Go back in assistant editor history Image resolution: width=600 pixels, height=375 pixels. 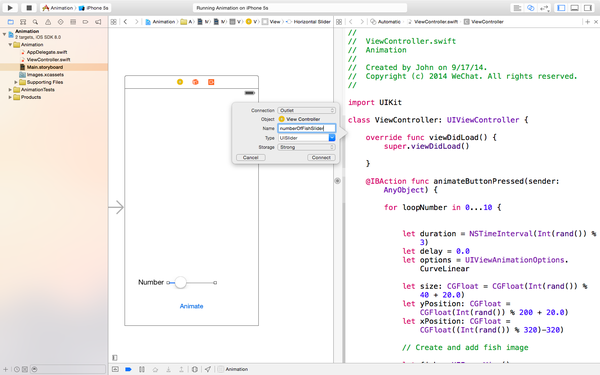351,22
